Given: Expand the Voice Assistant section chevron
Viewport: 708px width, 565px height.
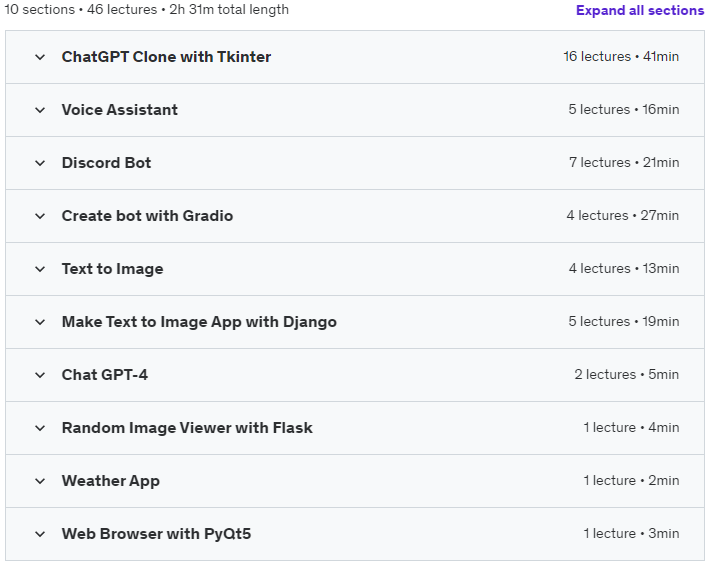Looking at the screenshot, I should pyautogui.click(x=40, y=110).
